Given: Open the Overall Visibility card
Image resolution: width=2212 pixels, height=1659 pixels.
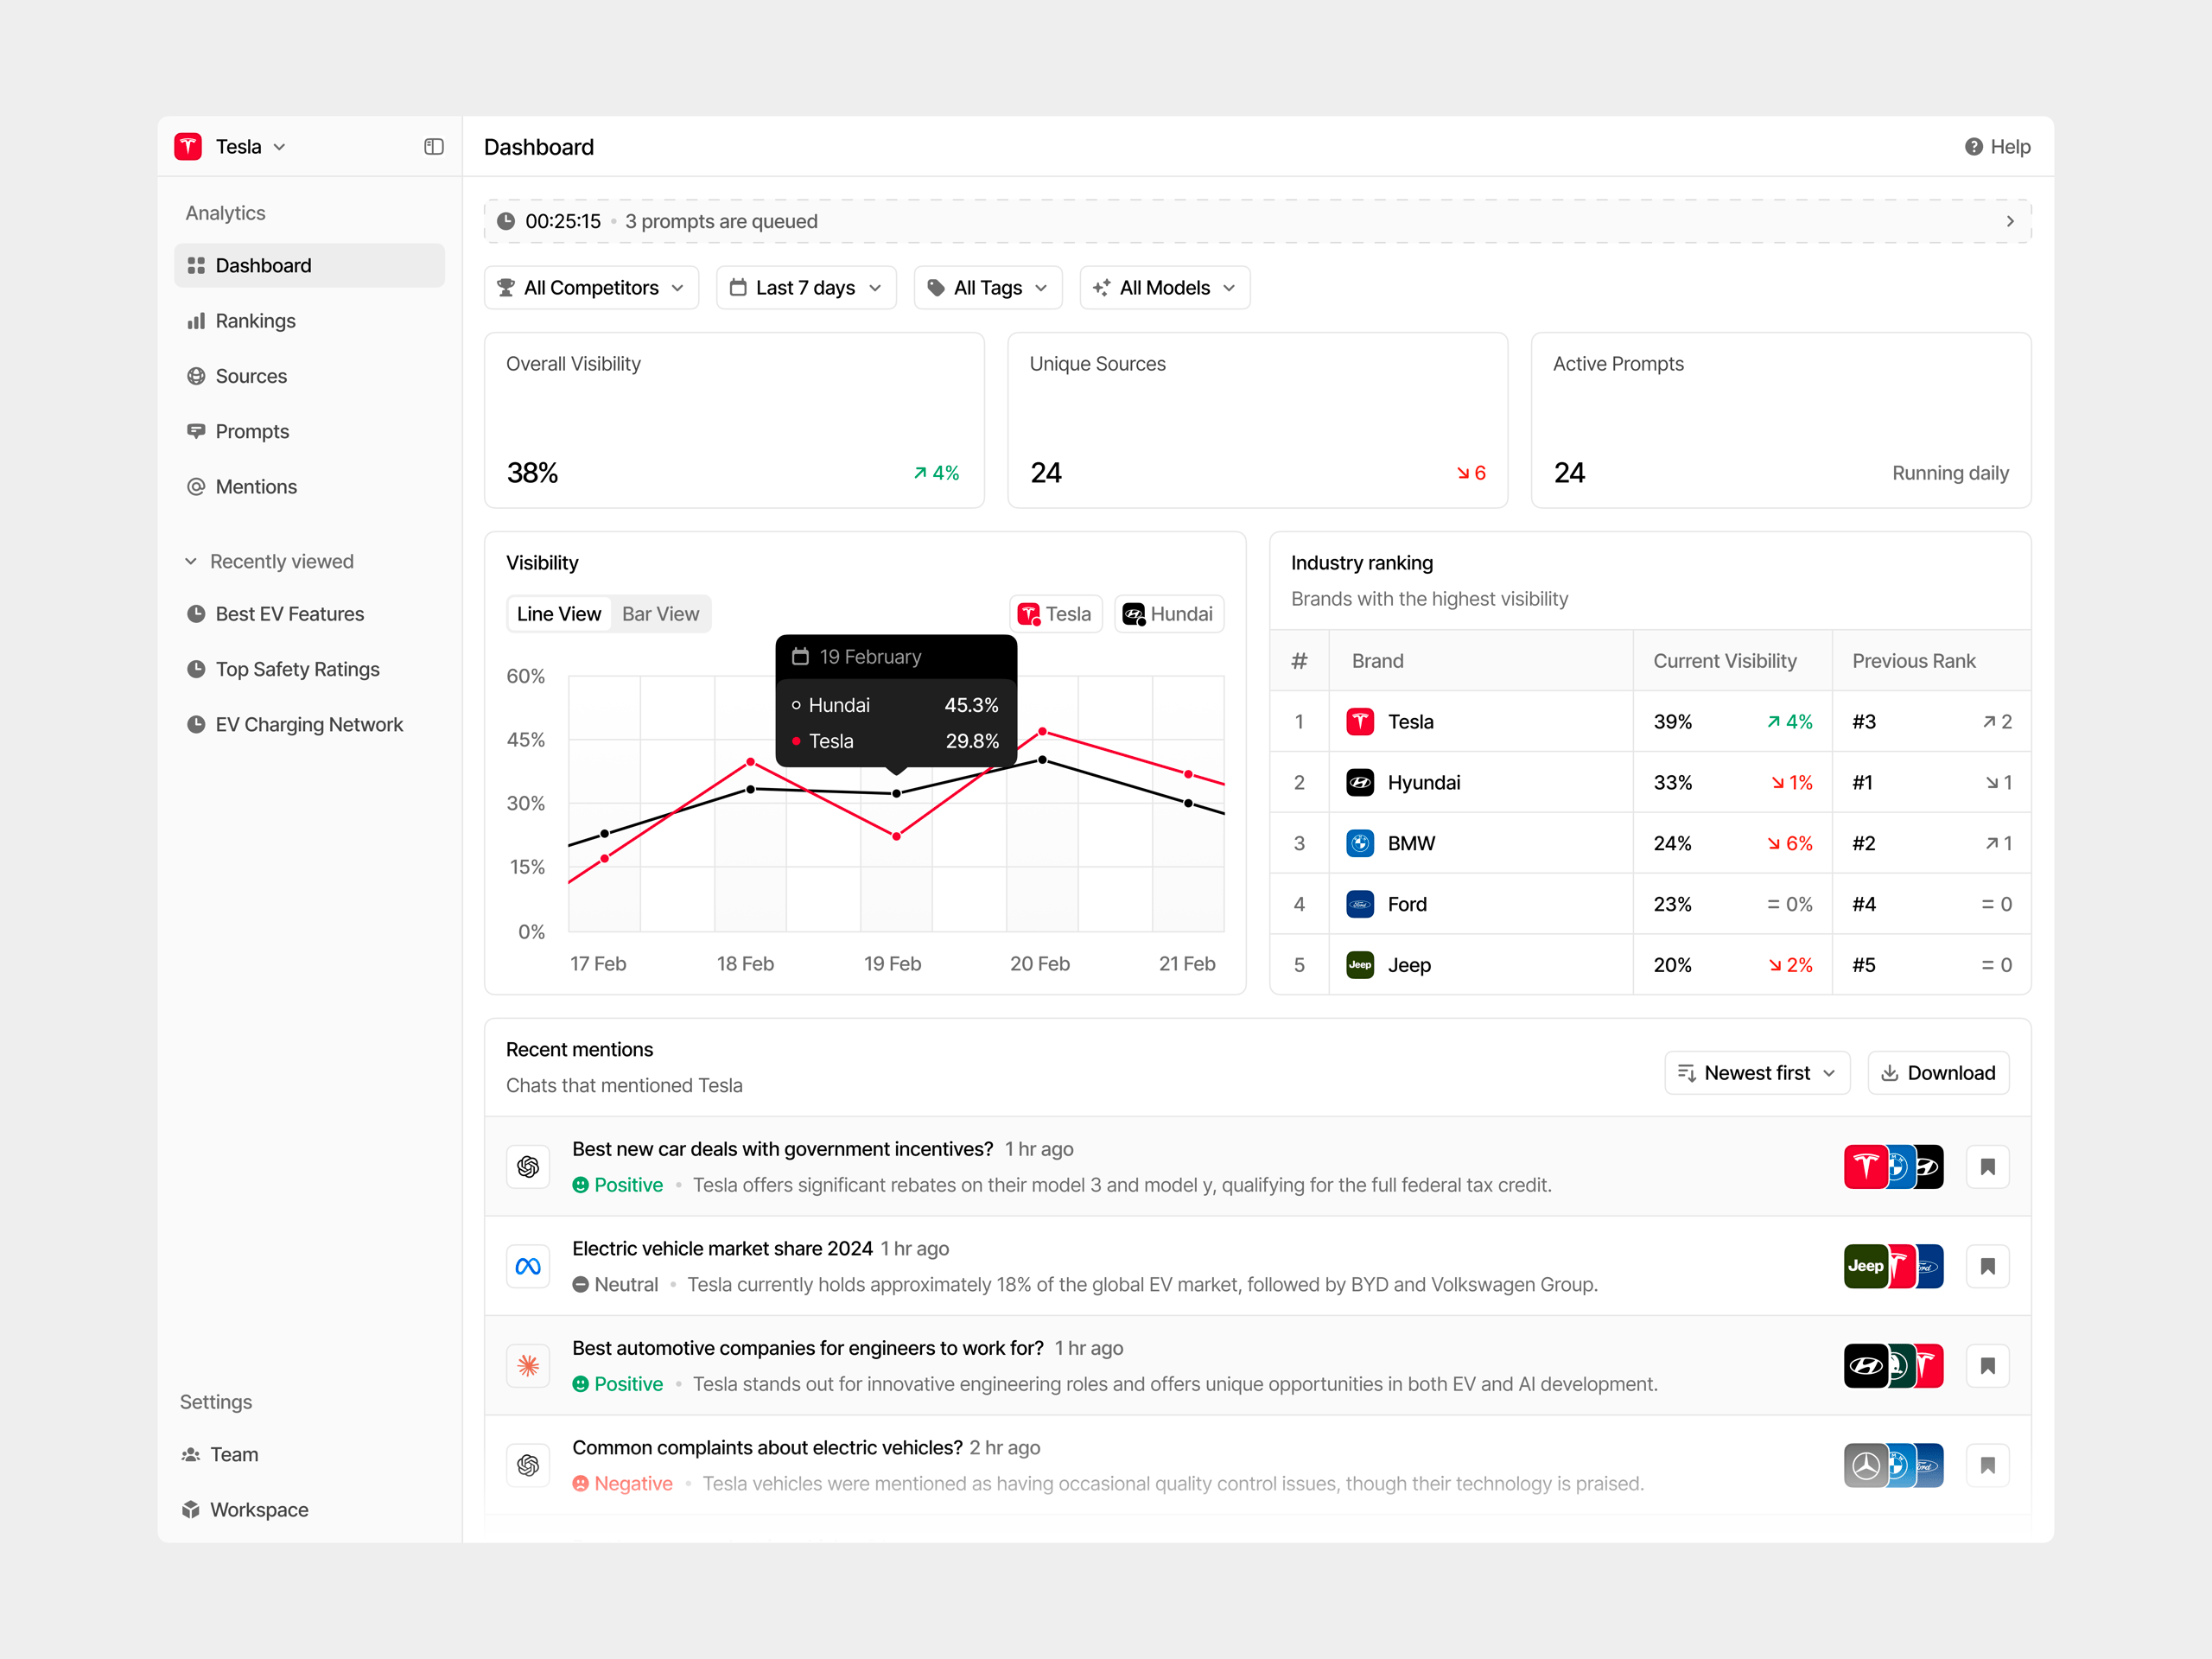Looking at the screenshot, I should [x=734, y=420].
